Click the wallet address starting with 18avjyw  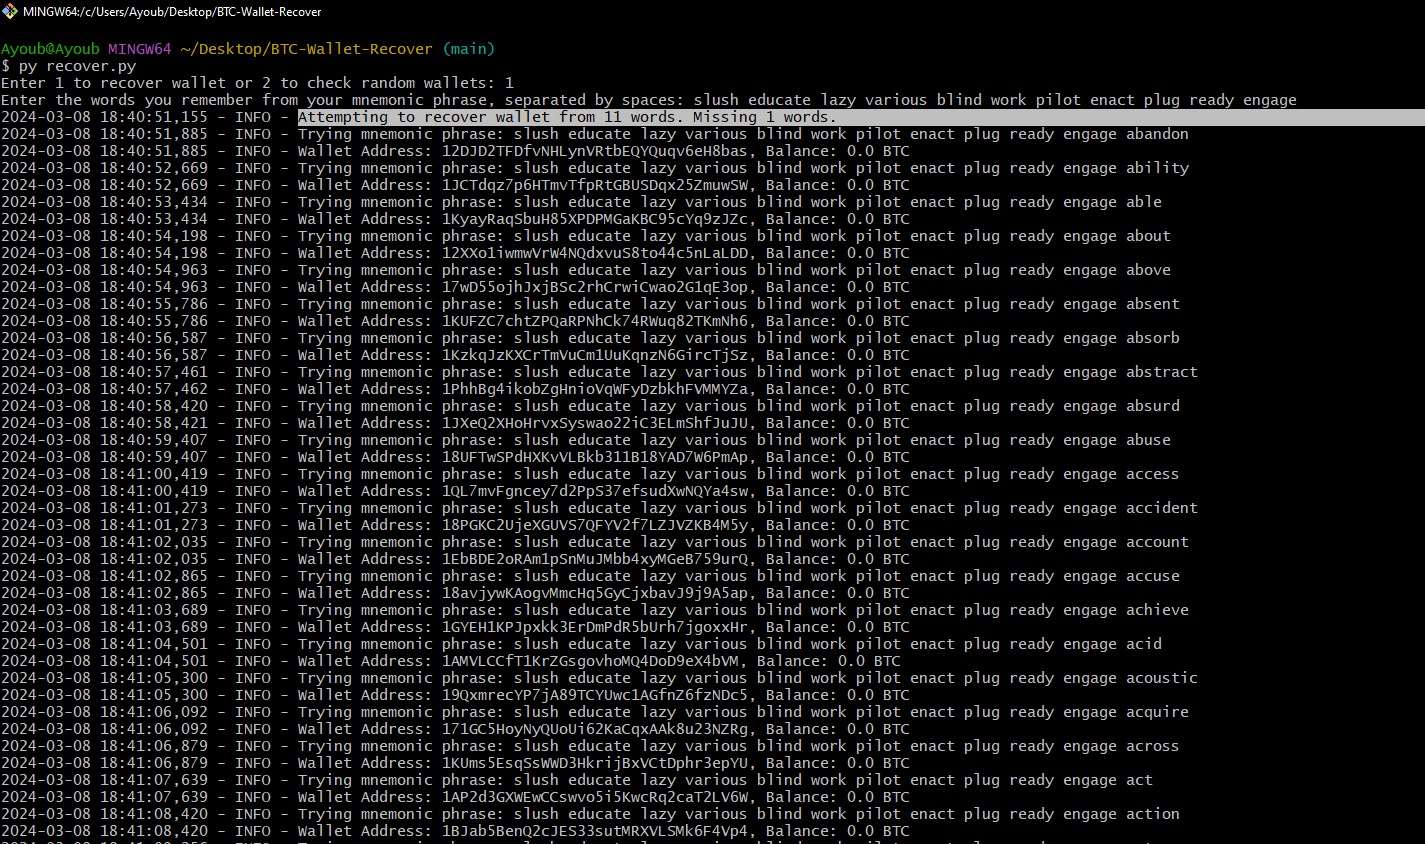[x=595, y=593]
